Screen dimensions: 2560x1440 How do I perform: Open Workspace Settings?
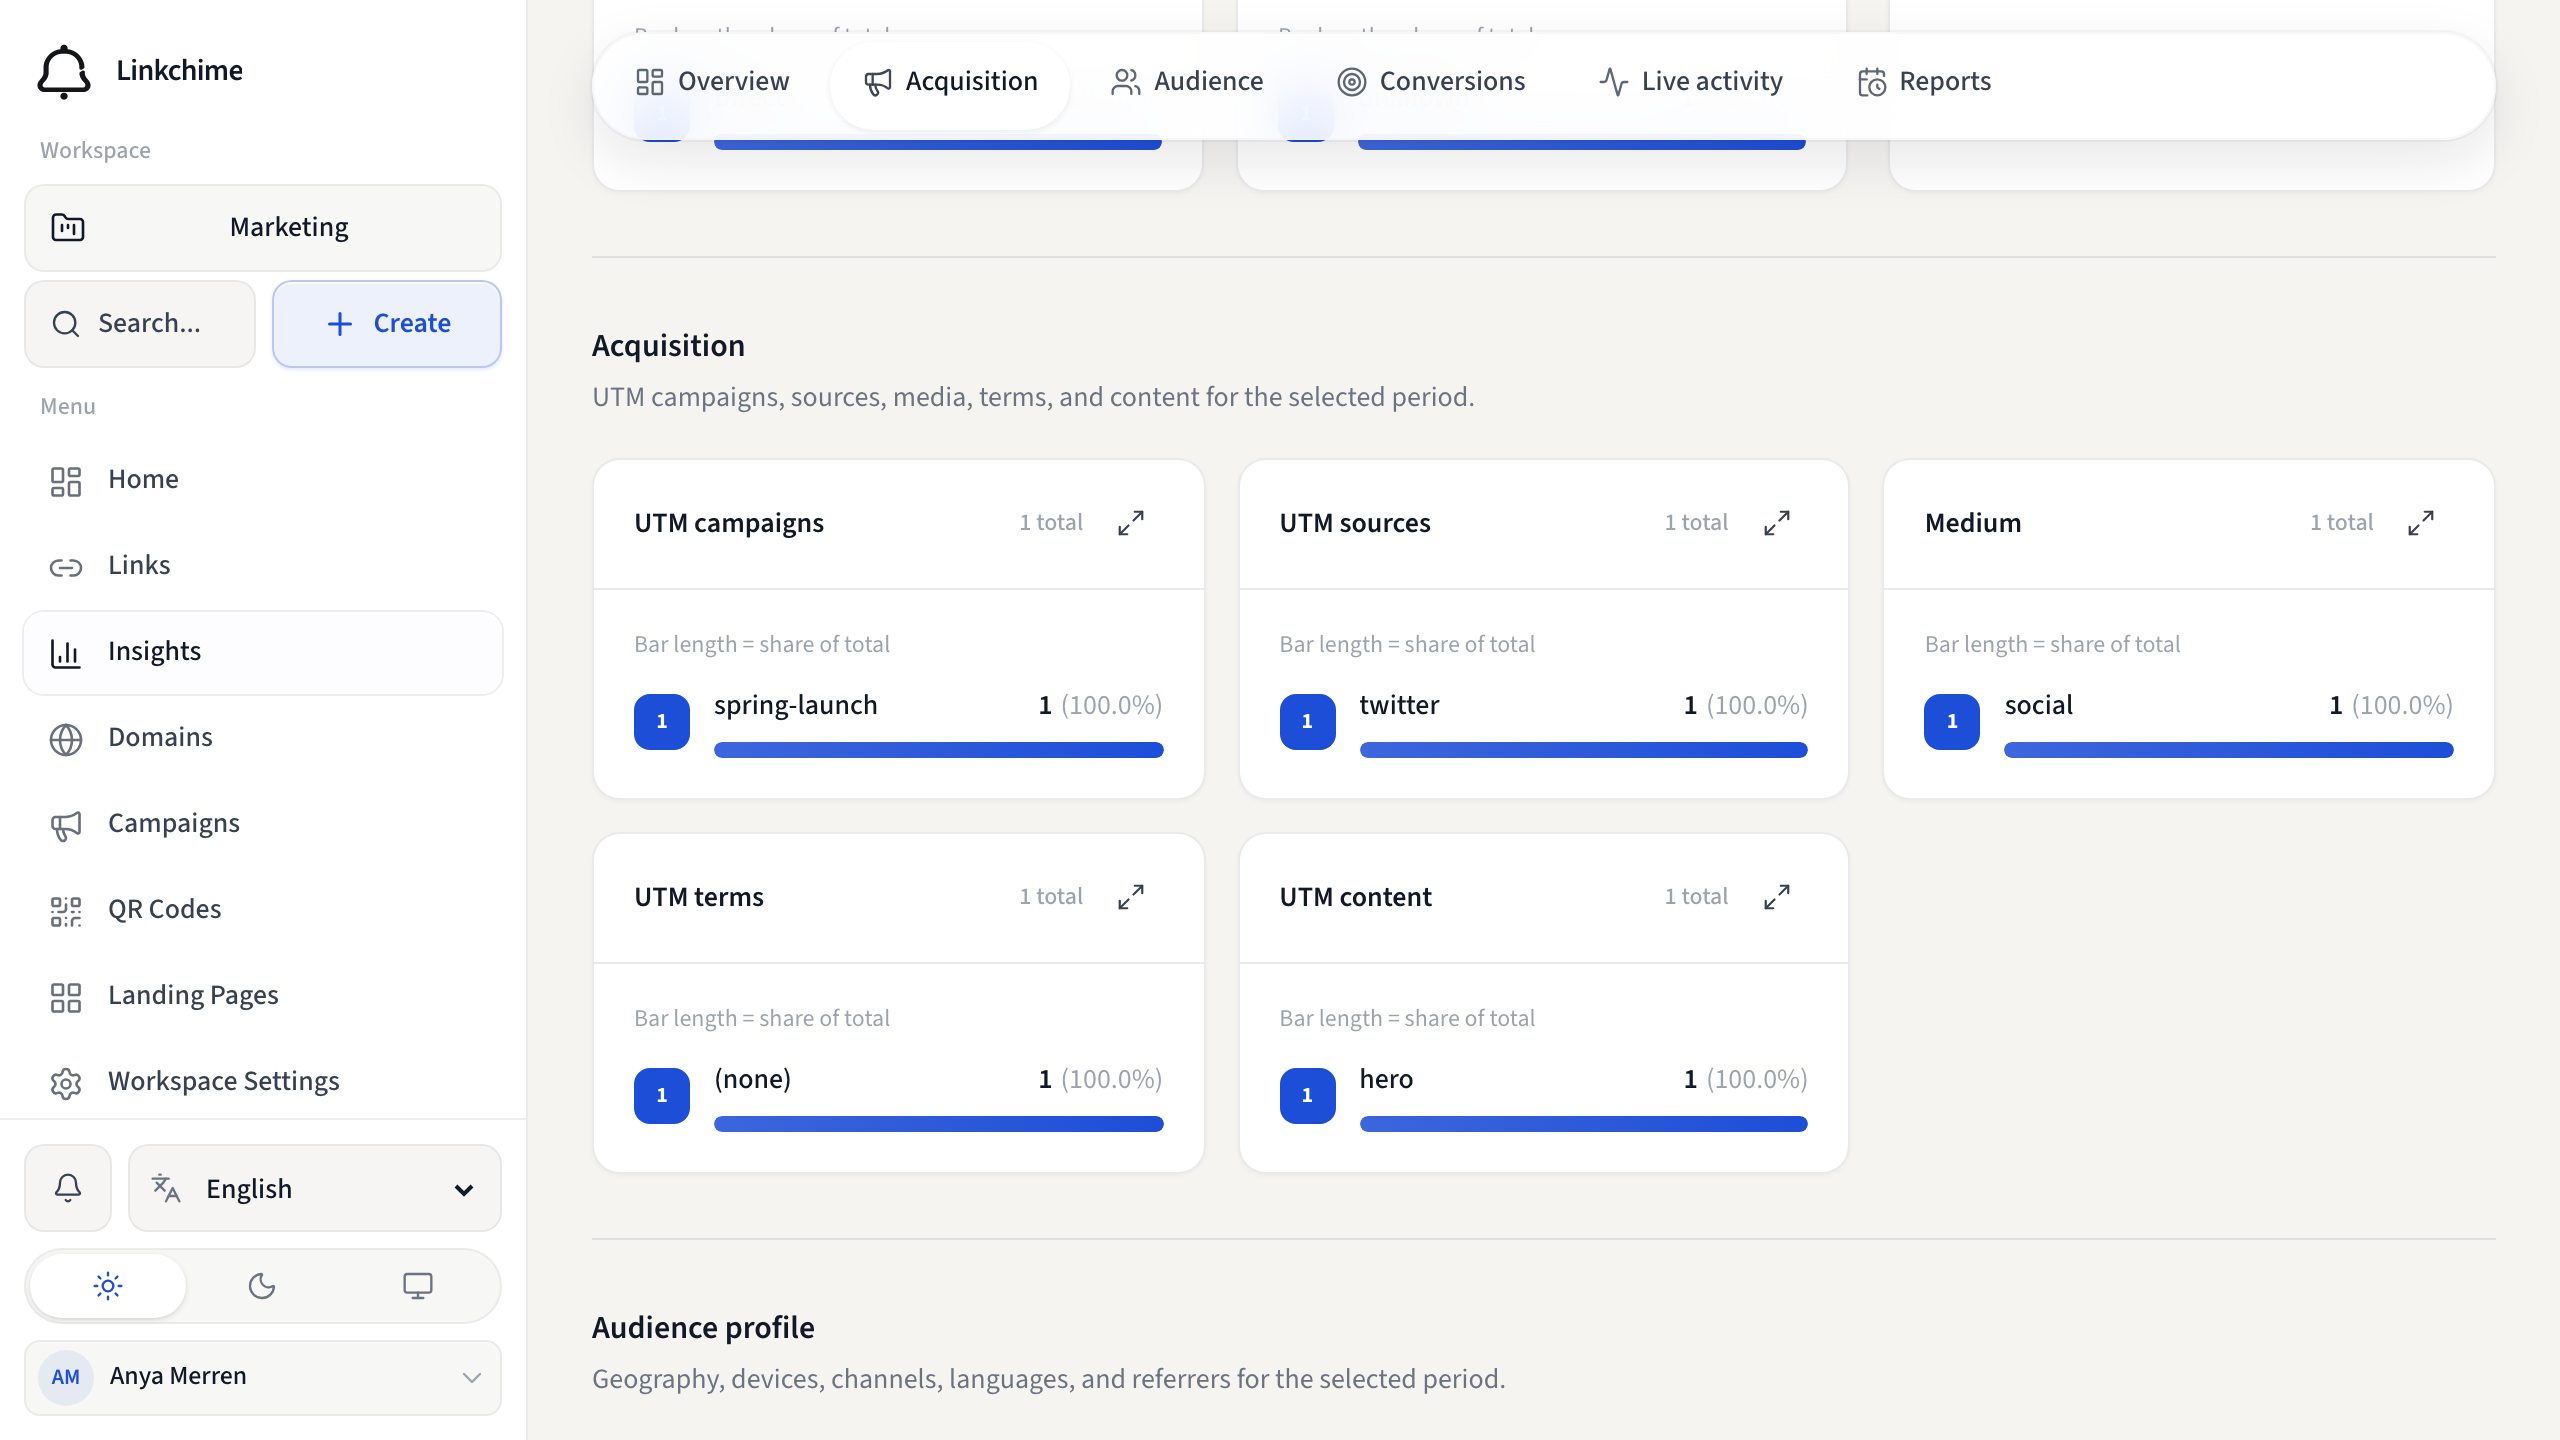(263, 1082)
